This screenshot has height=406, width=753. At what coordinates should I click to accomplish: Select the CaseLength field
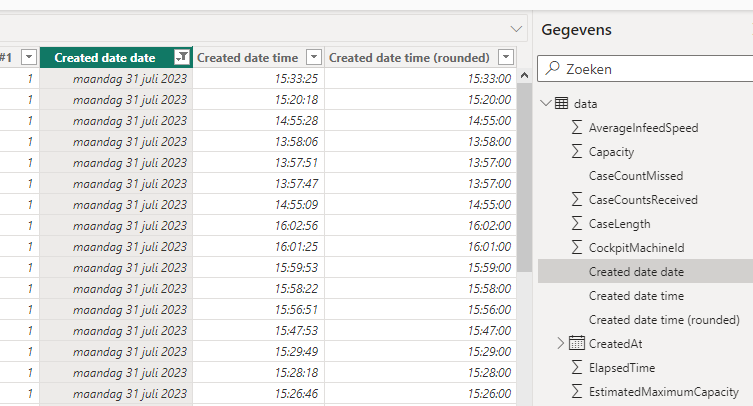click(x=619, y=224)
